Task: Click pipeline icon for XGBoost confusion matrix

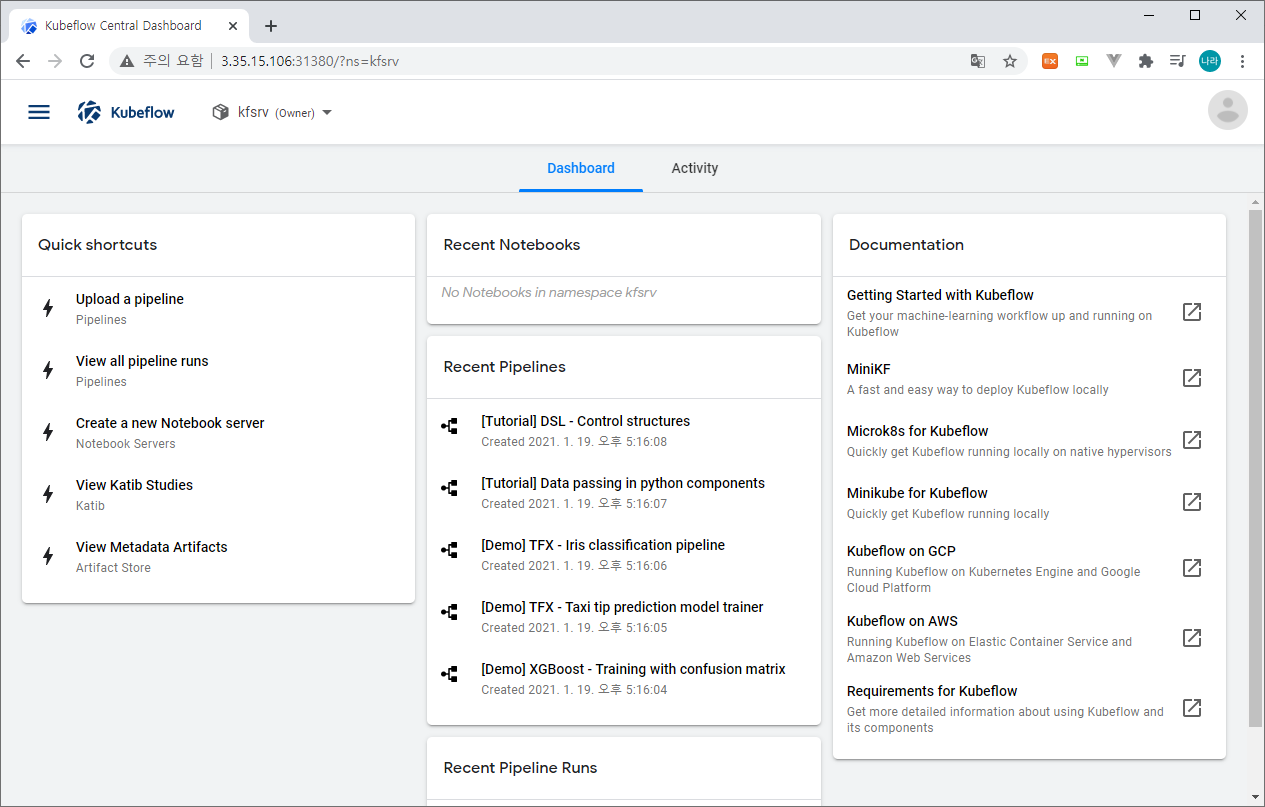Action: [x=450, y=674]
